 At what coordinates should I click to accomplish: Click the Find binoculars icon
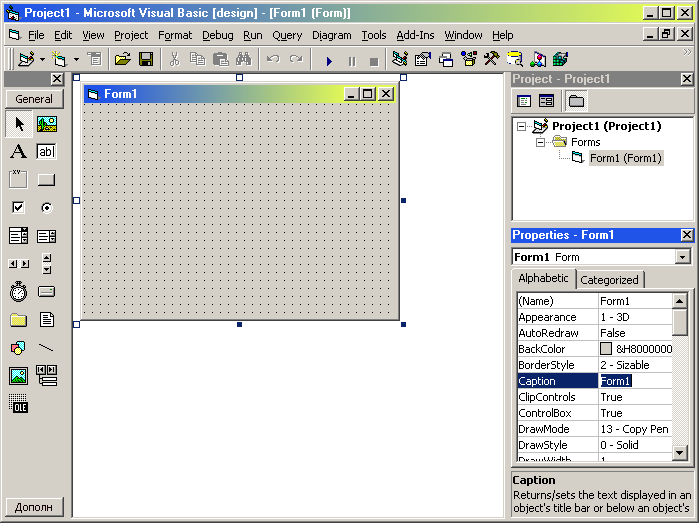tap(244, 59)
